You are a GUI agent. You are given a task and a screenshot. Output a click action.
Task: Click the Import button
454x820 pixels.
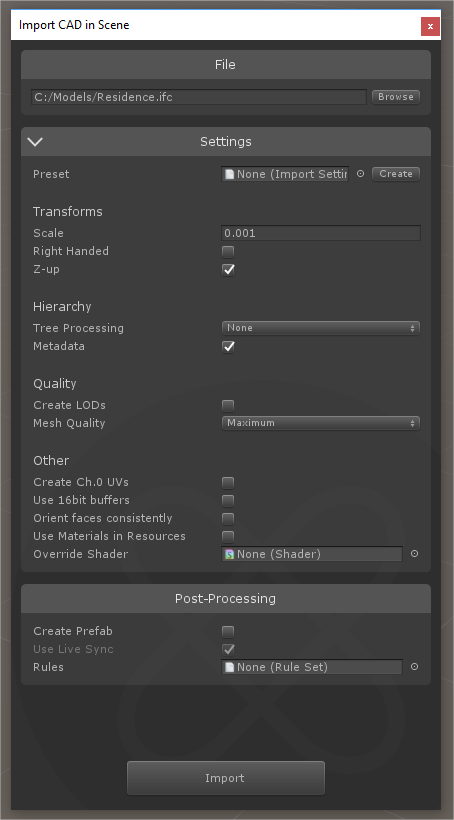(226, 778)
